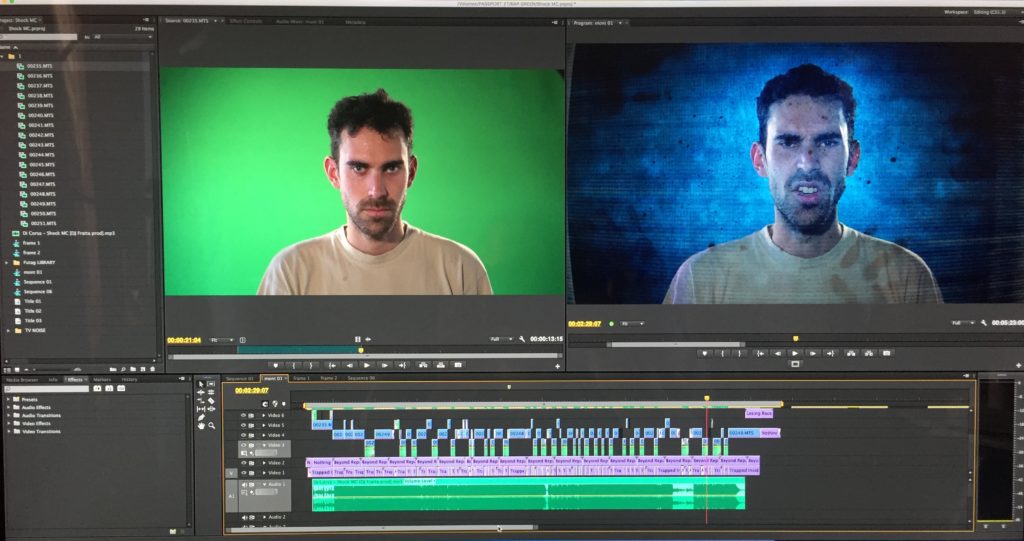Open Sequence 01 timeline tab
Viewport: 1024px width, 541px height.
pos(240,378)
